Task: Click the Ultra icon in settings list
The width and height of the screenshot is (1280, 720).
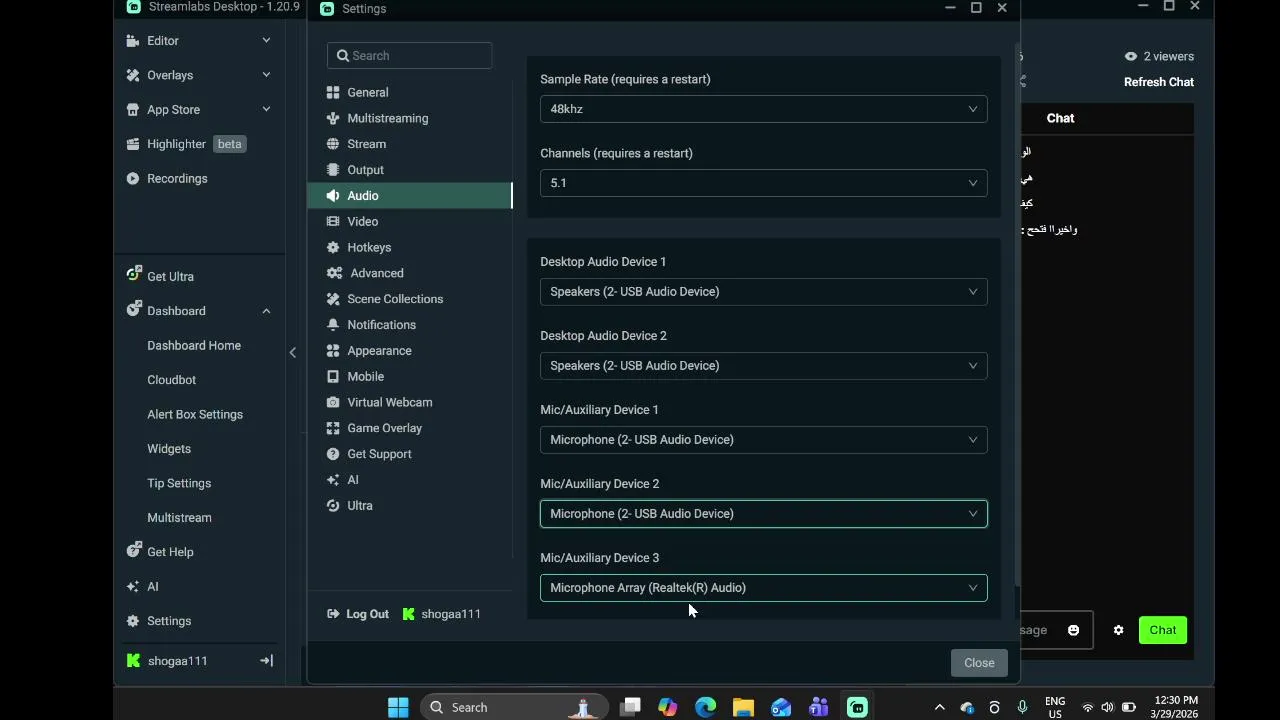Action: tap(333, 506)
